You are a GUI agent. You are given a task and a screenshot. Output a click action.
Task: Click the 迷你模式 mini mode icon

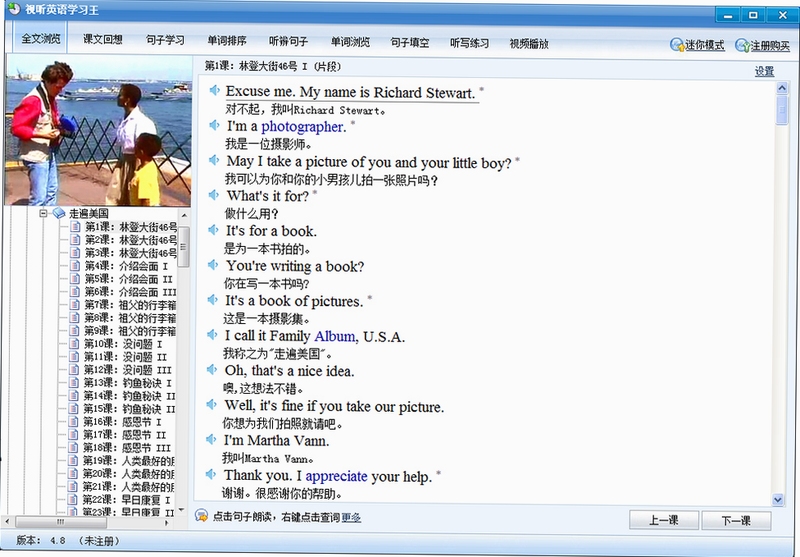pos(677,45)
